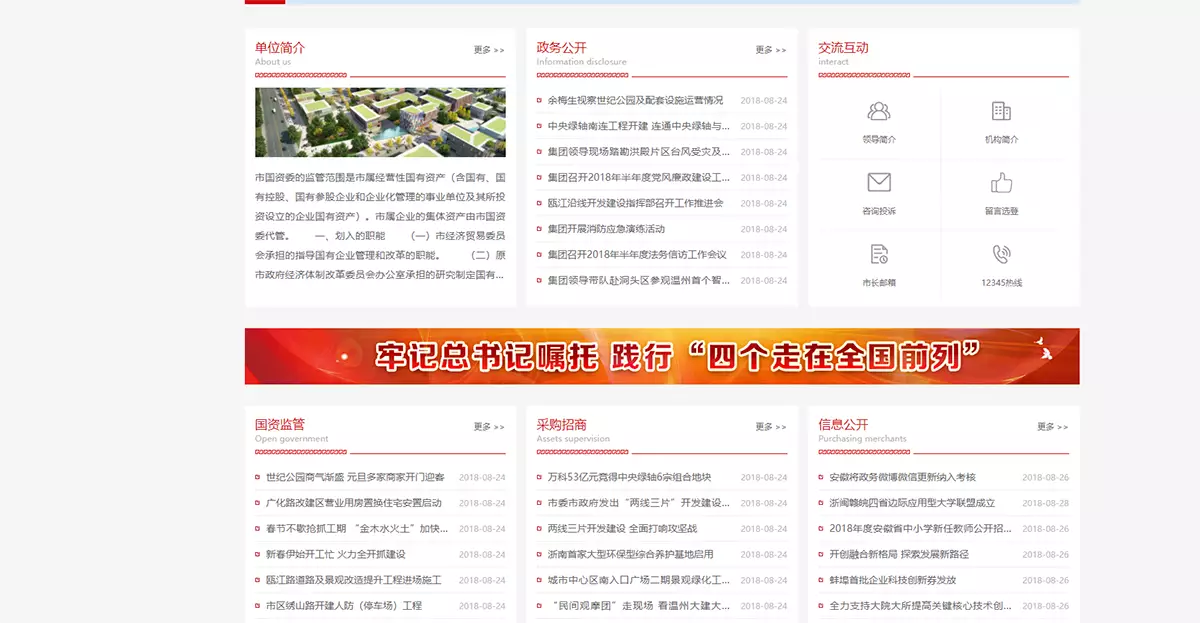Show 更多 items under 国资监管
The height and width of the screenshot is (623, 1200).
489,427
